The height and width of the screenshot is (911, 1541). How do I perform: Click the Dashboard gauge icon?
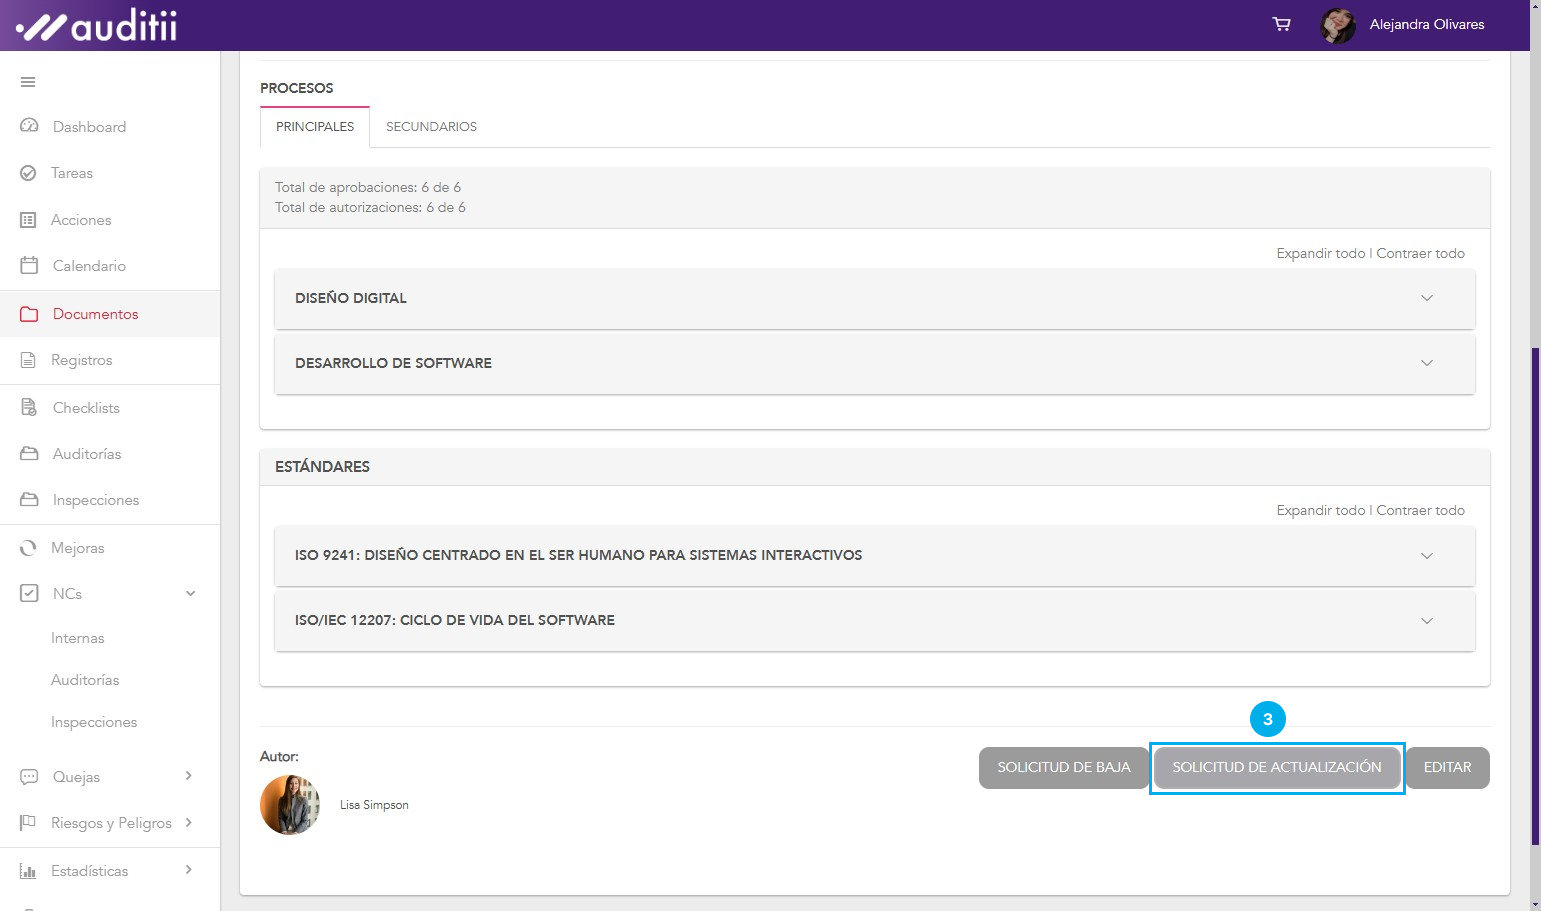tap(29, 126)
